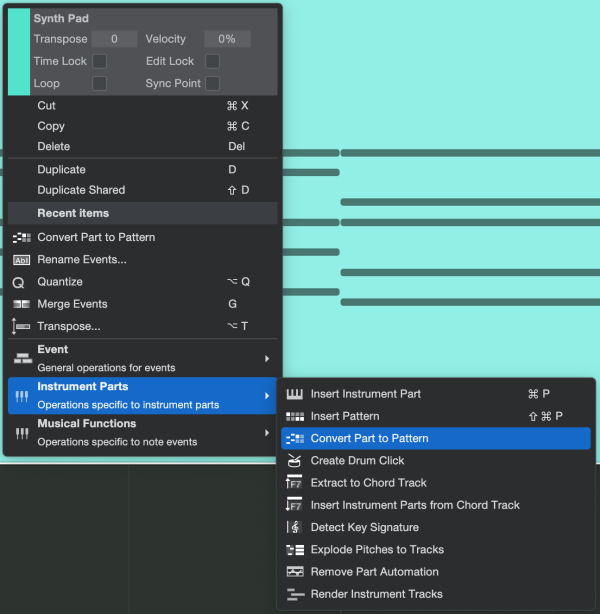Click the Recent items header

143,213
